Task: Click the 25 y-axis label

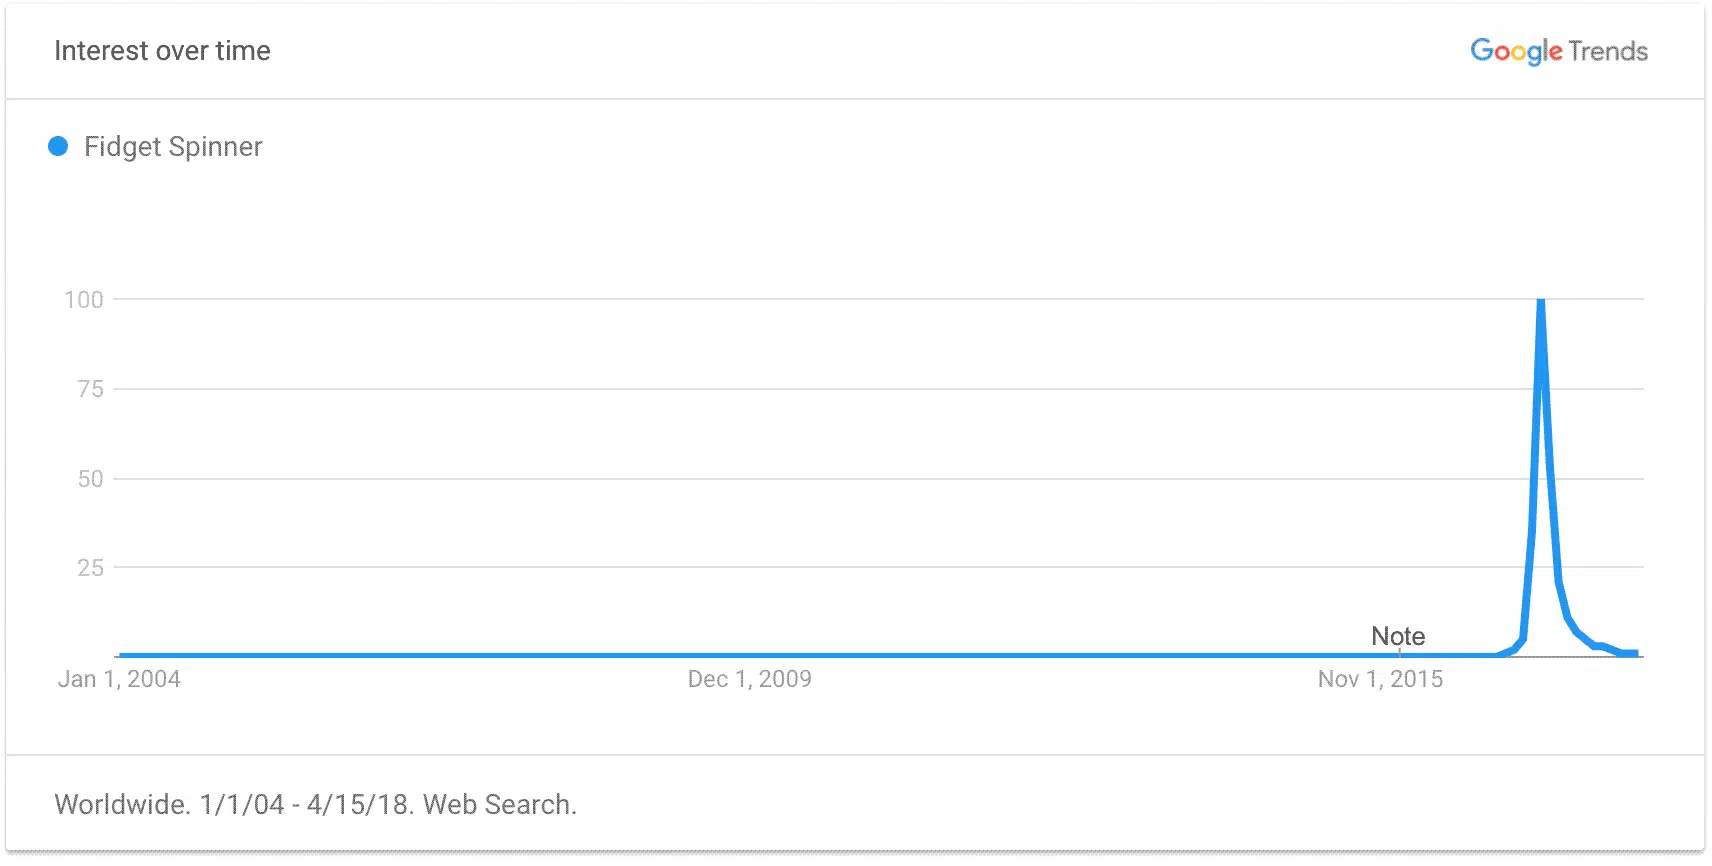Action: coord(90,568)
